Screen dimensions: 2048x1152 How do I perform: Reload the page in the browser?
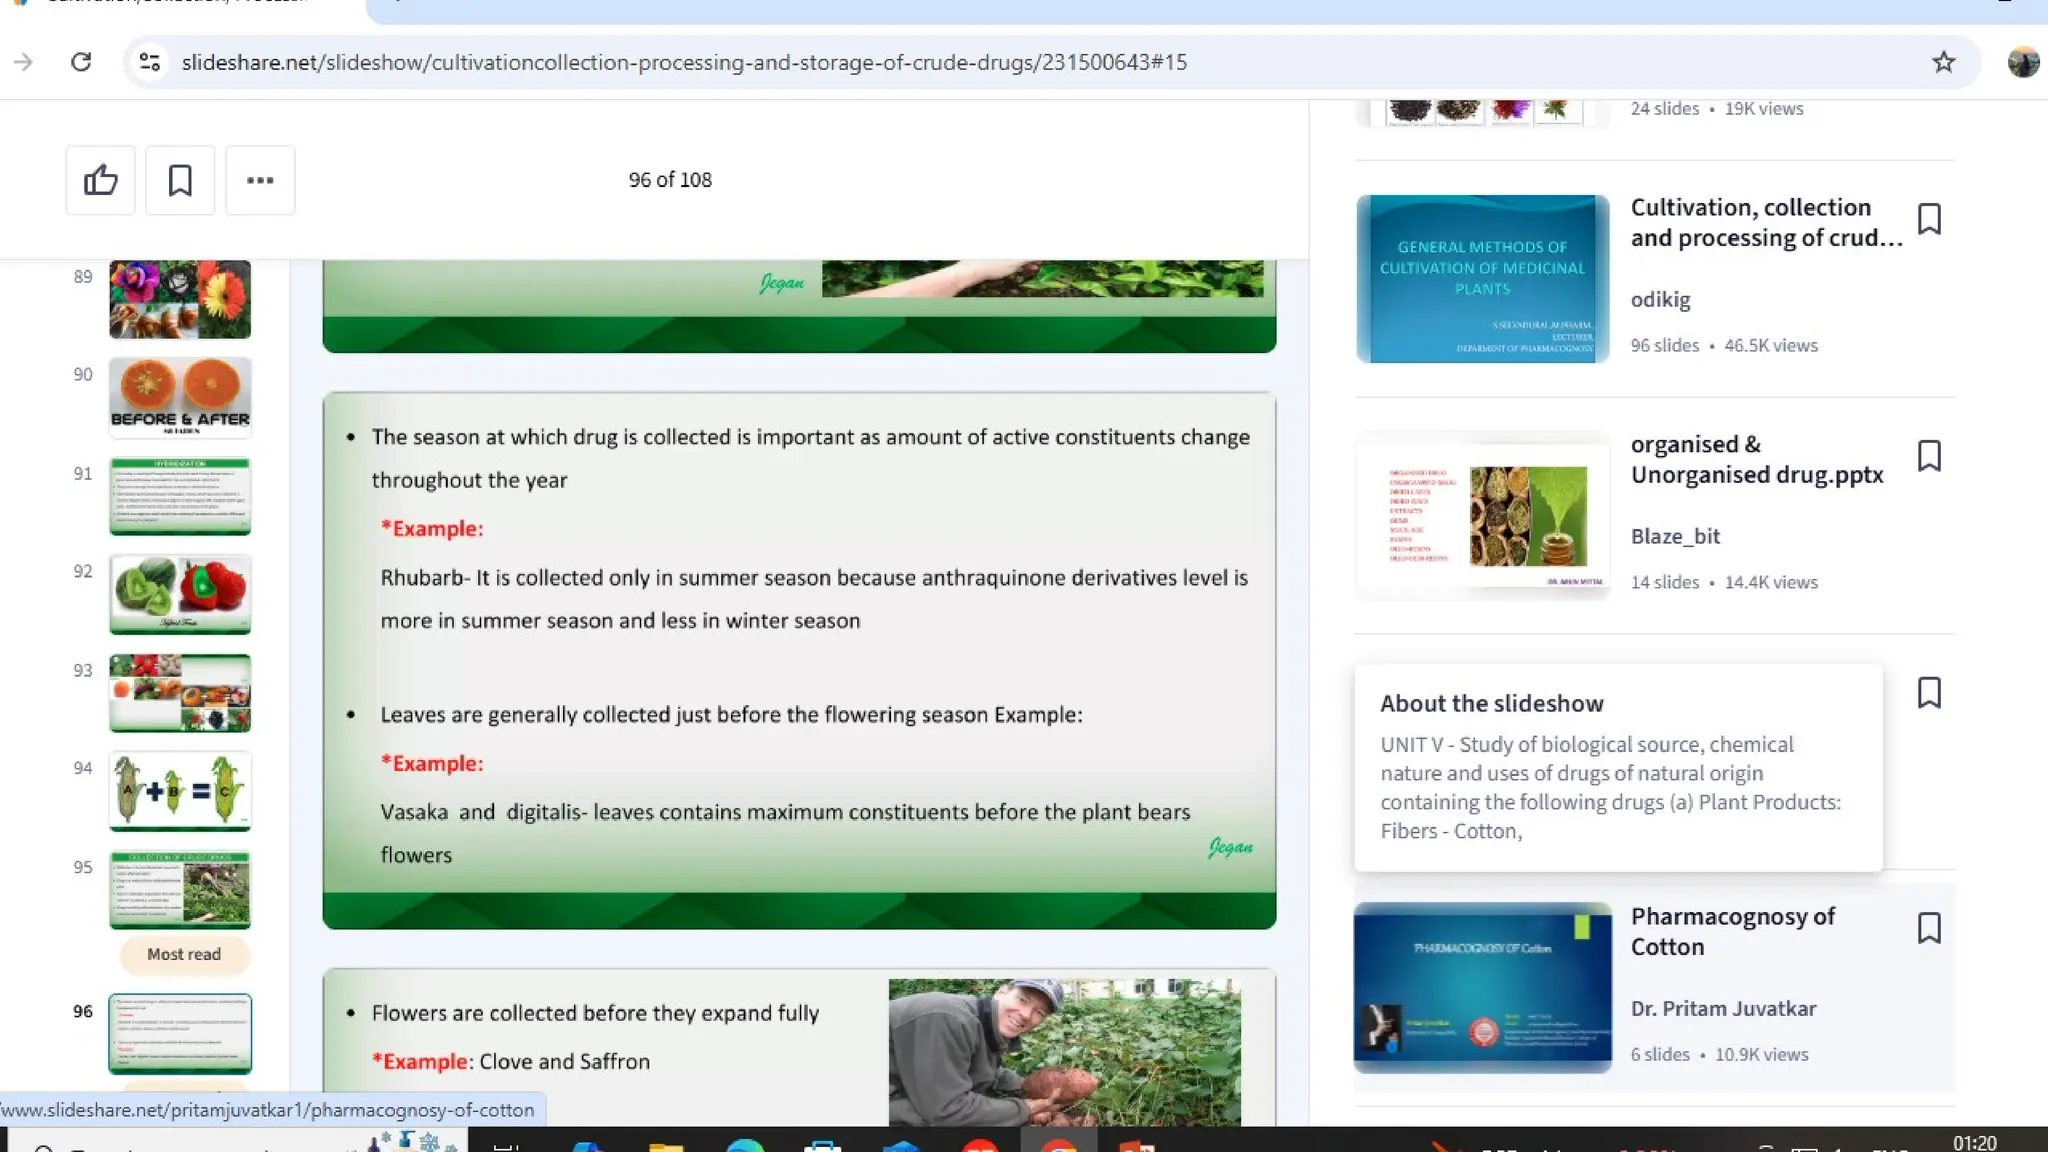tap(81, 62)
